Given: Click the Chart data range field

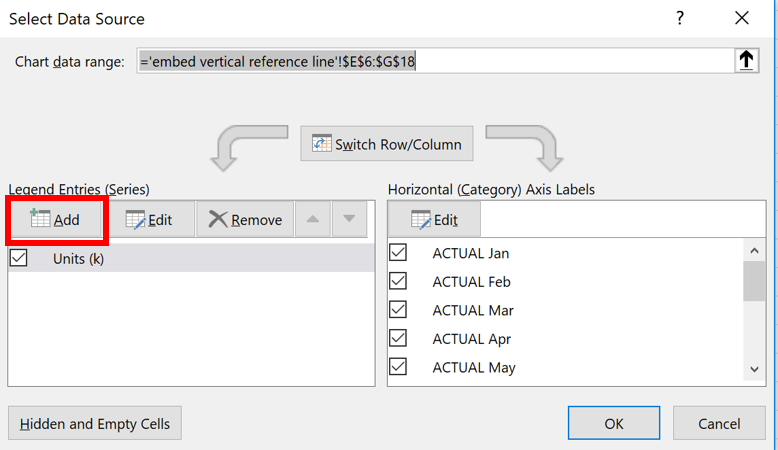Looking at the screenshot, I should 435,61.
